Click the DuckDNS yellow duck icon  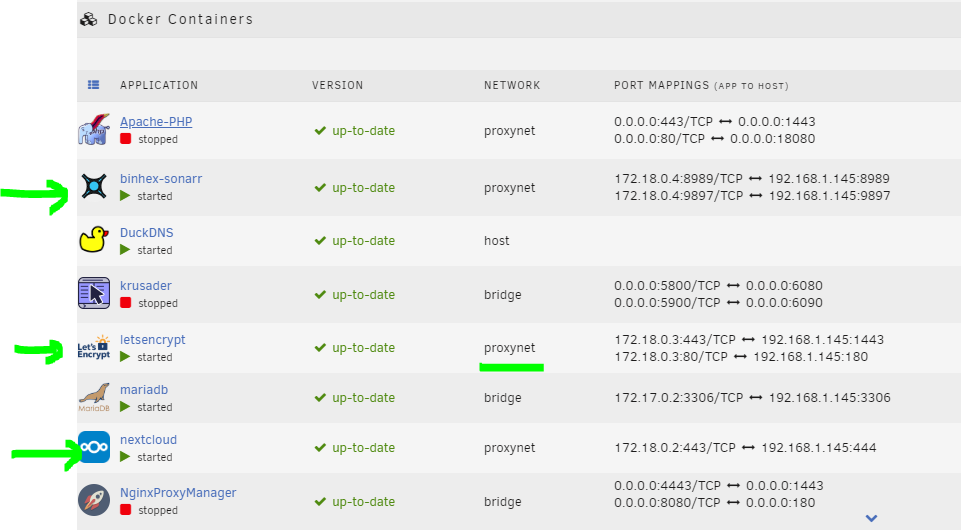[94, 240]
